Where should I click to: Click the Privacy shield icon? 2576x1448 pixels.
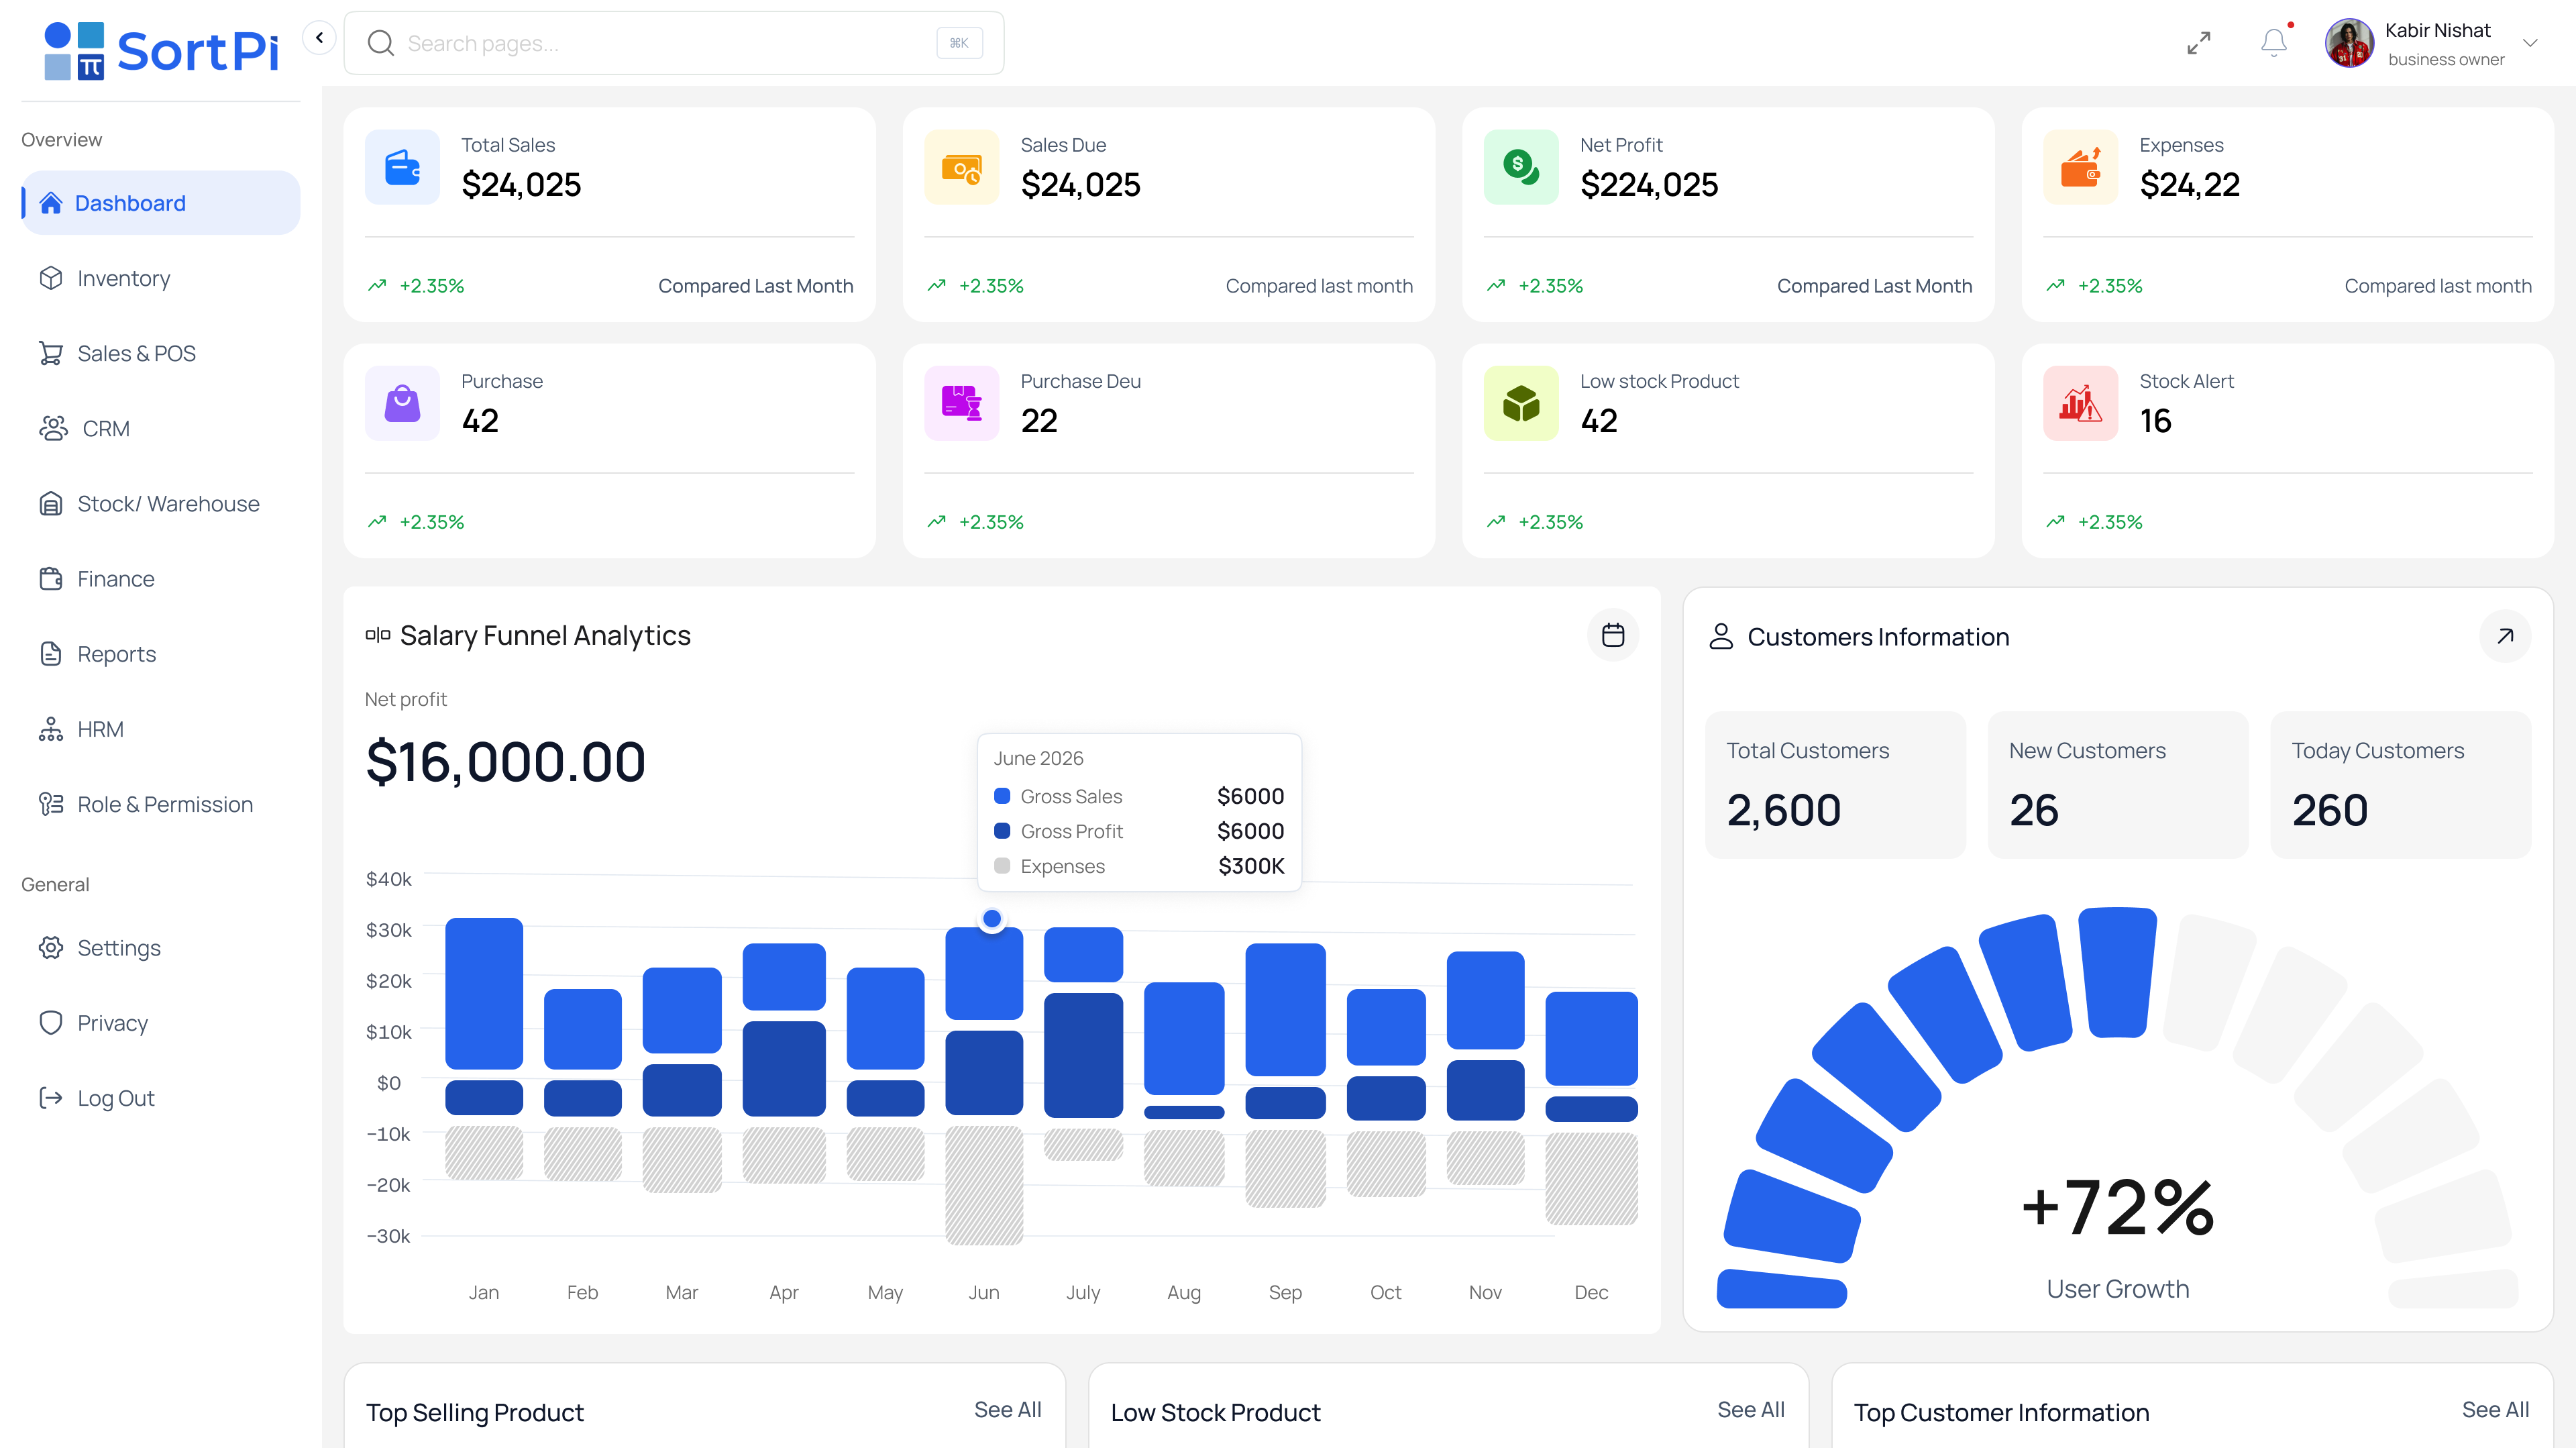pos(51,1022)
